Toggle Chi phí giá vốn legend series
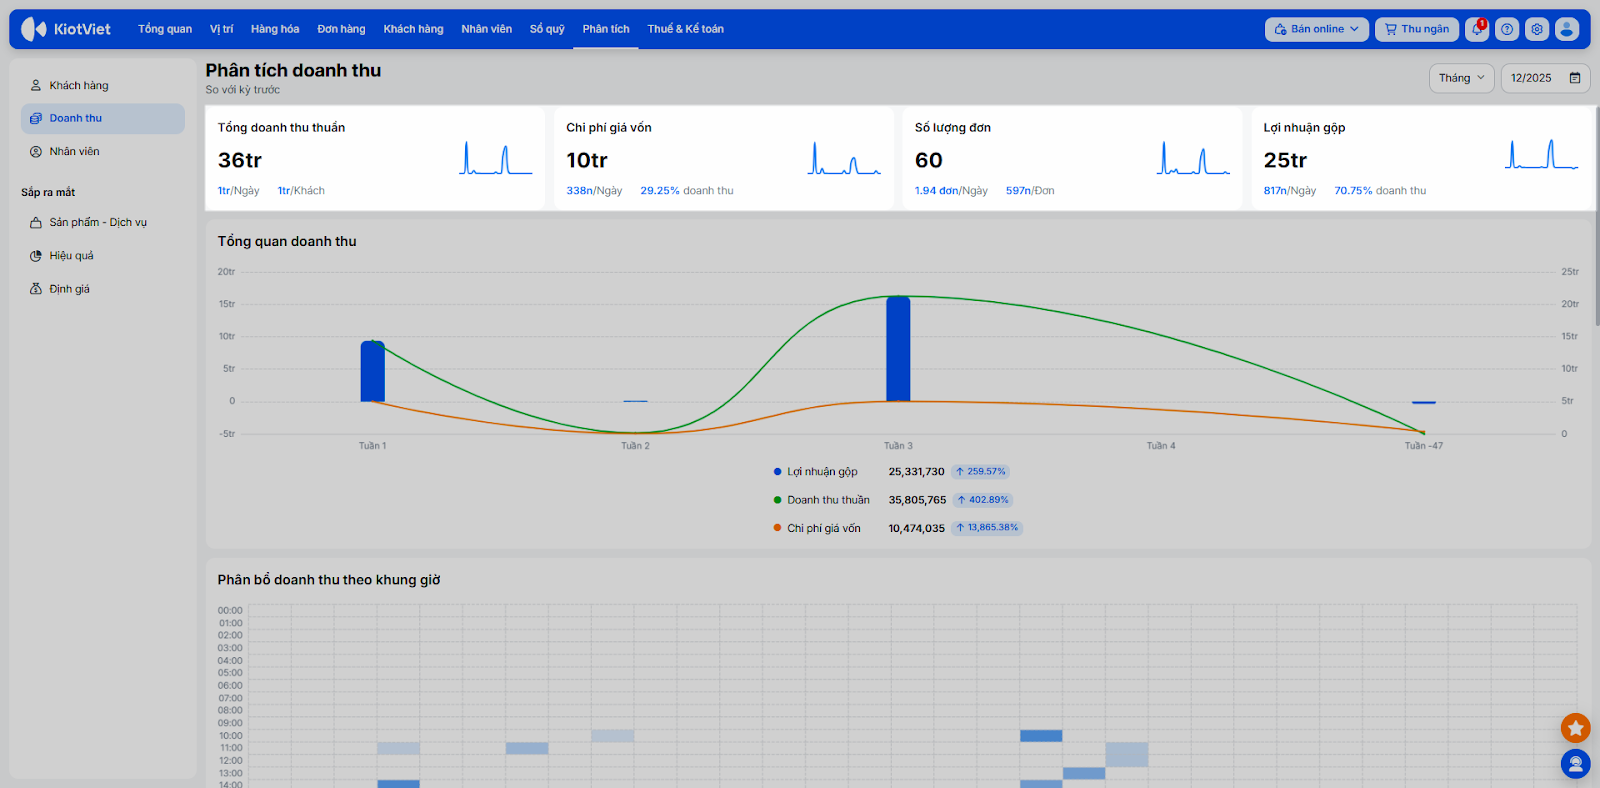This screenshot has width=1600, height=788. coord(823,528)
